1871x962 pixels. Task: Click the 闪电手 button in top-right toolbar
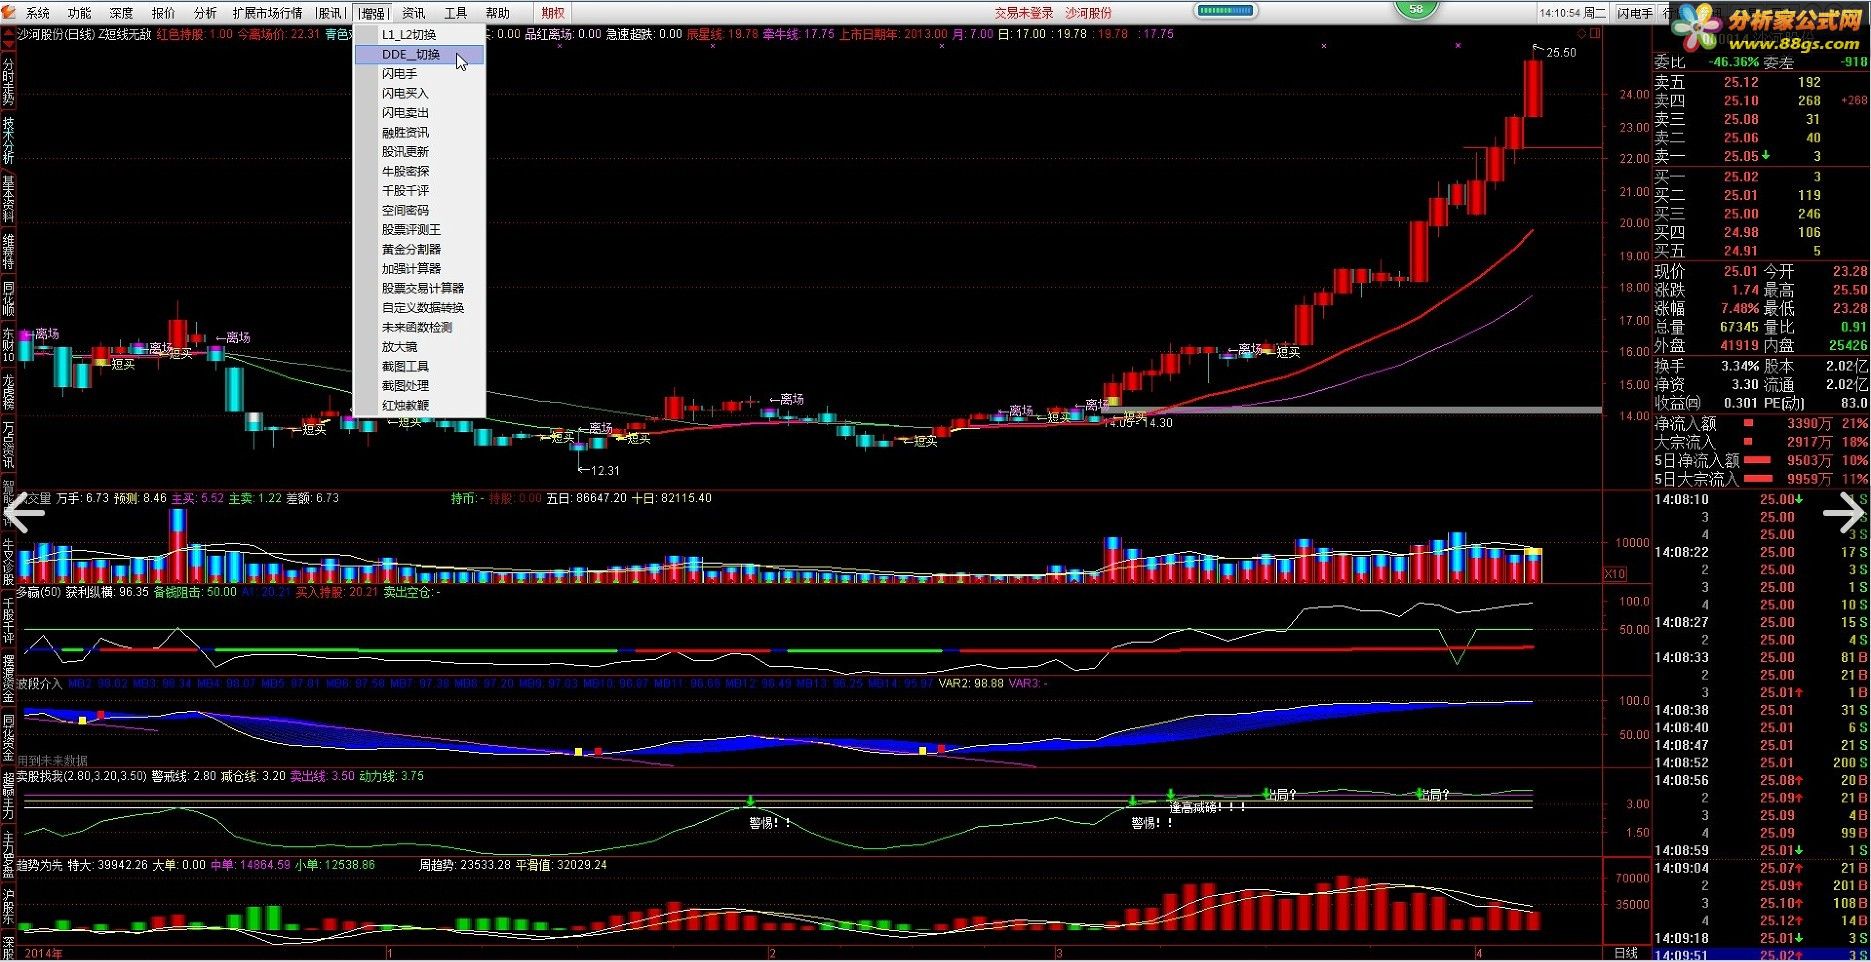point(1635,13)
